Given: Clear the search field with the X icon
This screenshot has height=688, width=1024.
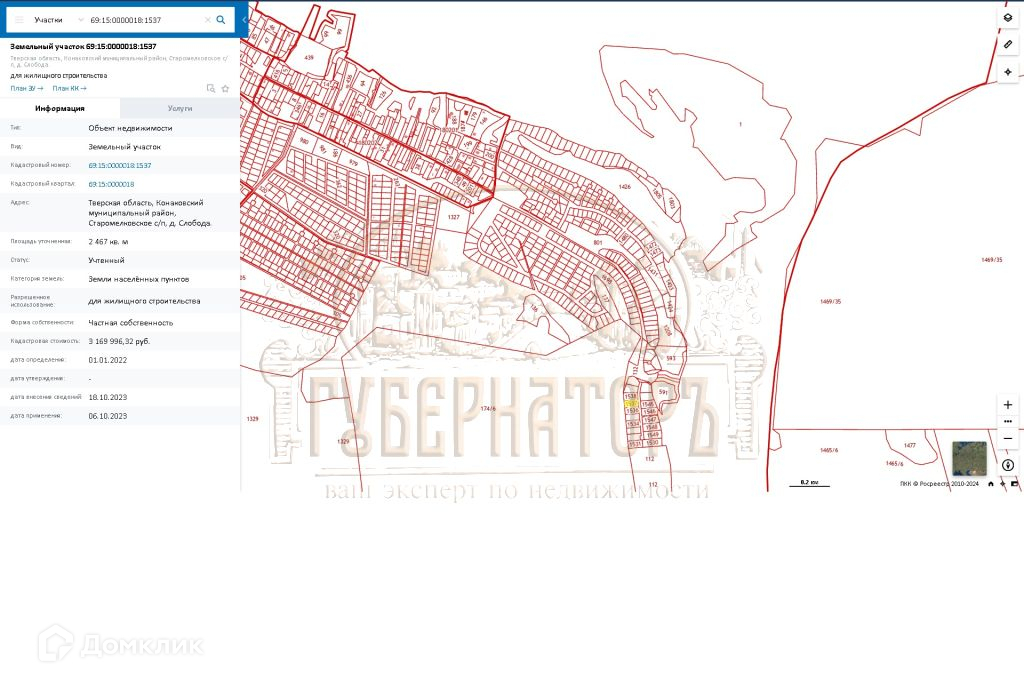Looking at the screenshot, I should (208, 20).
